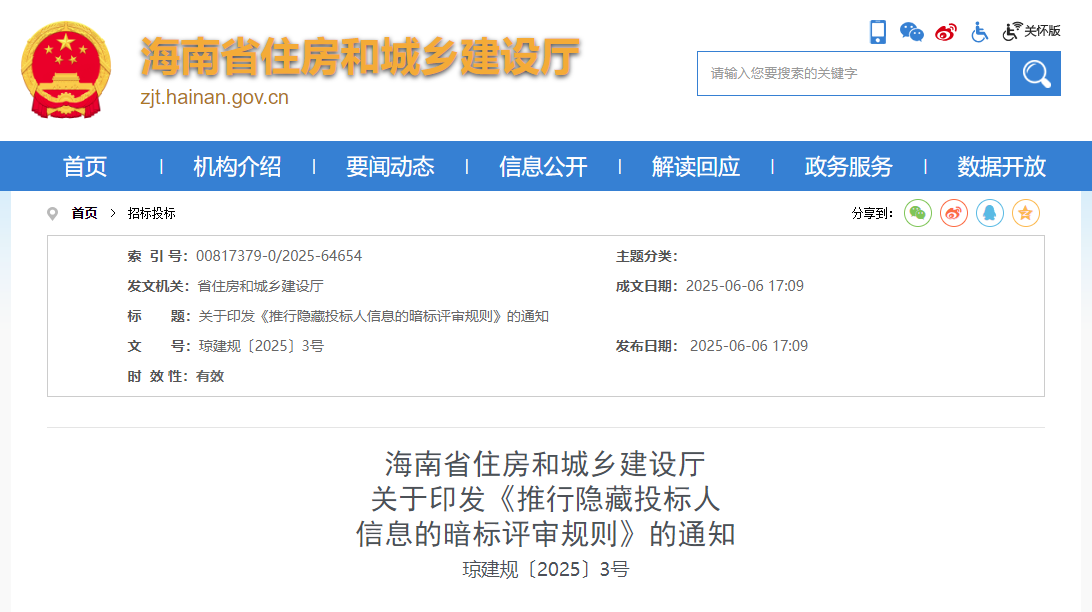Click the 招标投标 breadcrumb link

(149, 213)
